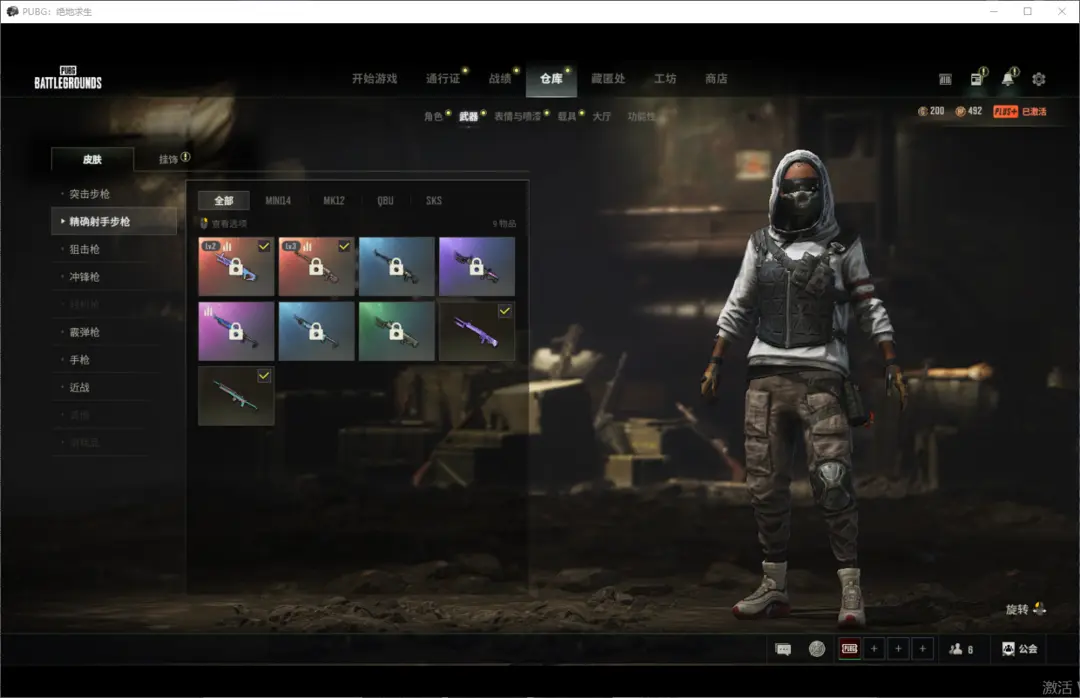Open the 藏匿处 tab
This screenshot has height=698, width=1080.
click(608, 79)
